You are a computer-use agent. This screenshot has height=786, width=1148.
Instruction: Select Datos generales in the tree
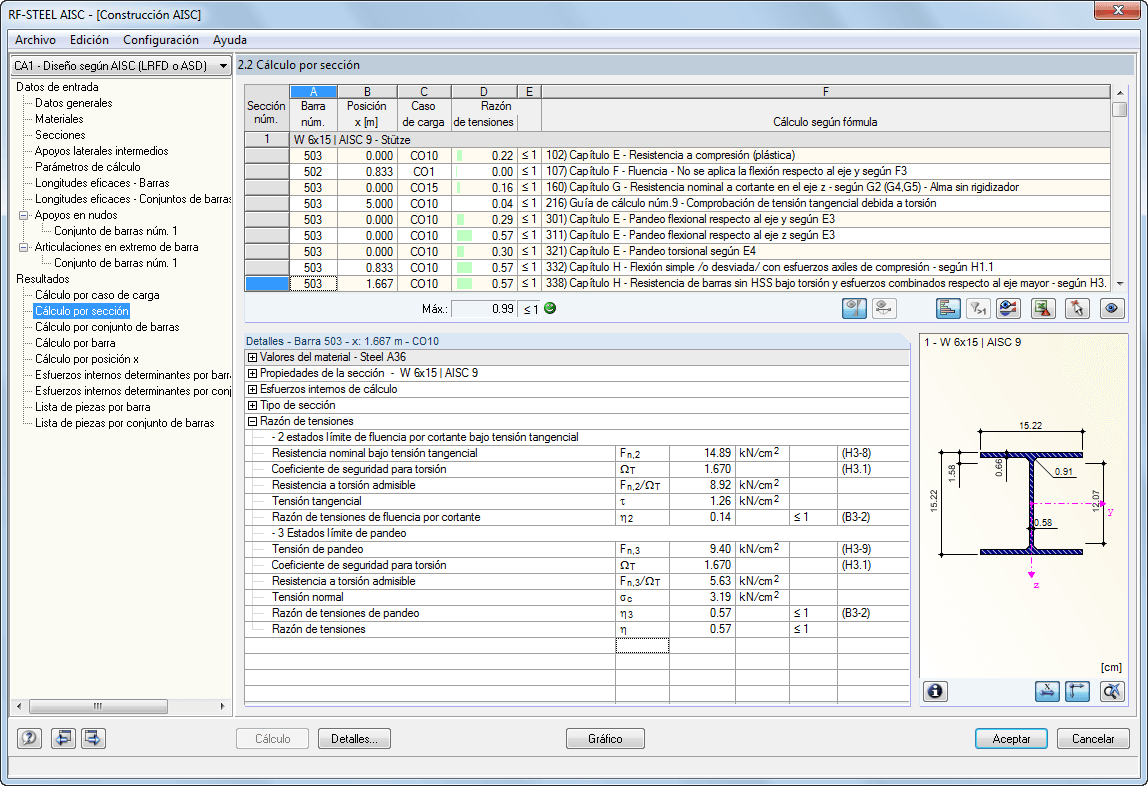pos(74,103)
